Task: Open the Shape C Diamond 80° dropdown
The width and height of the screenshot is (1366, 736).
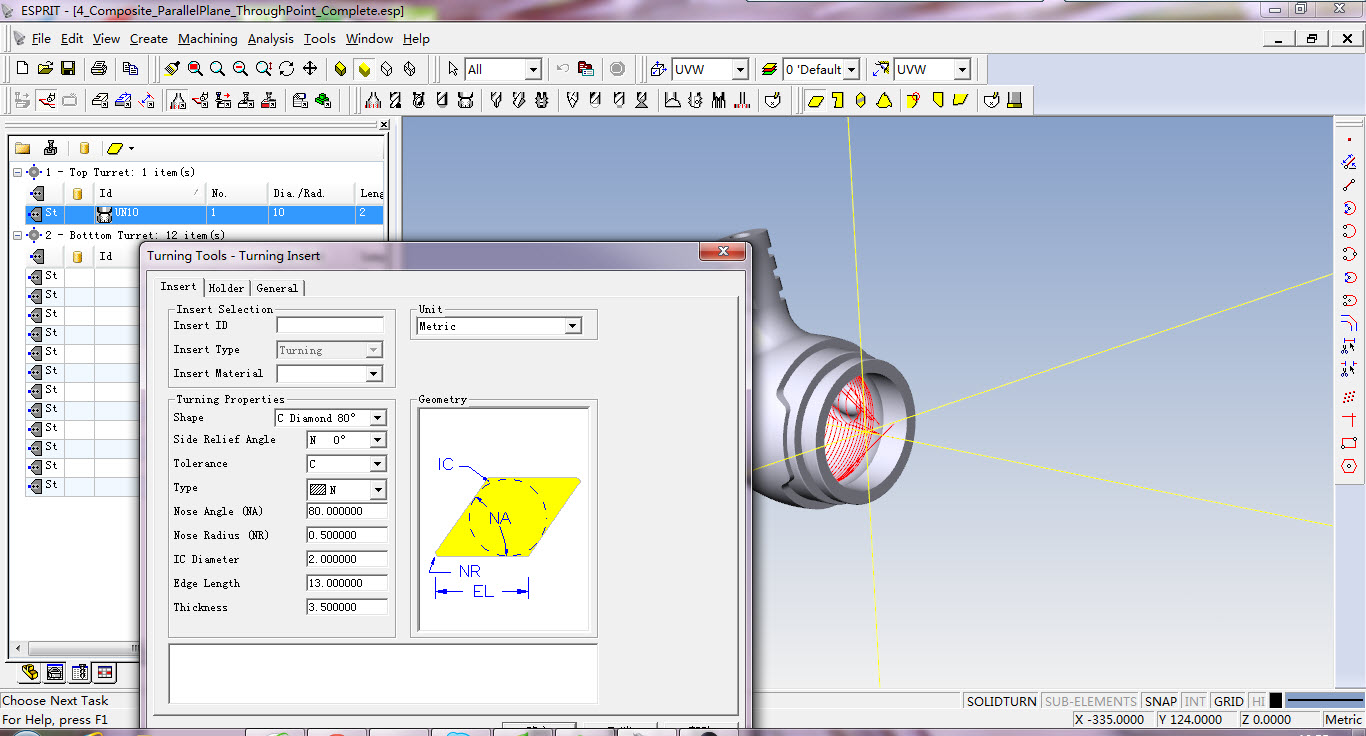Action: (378, 418)
